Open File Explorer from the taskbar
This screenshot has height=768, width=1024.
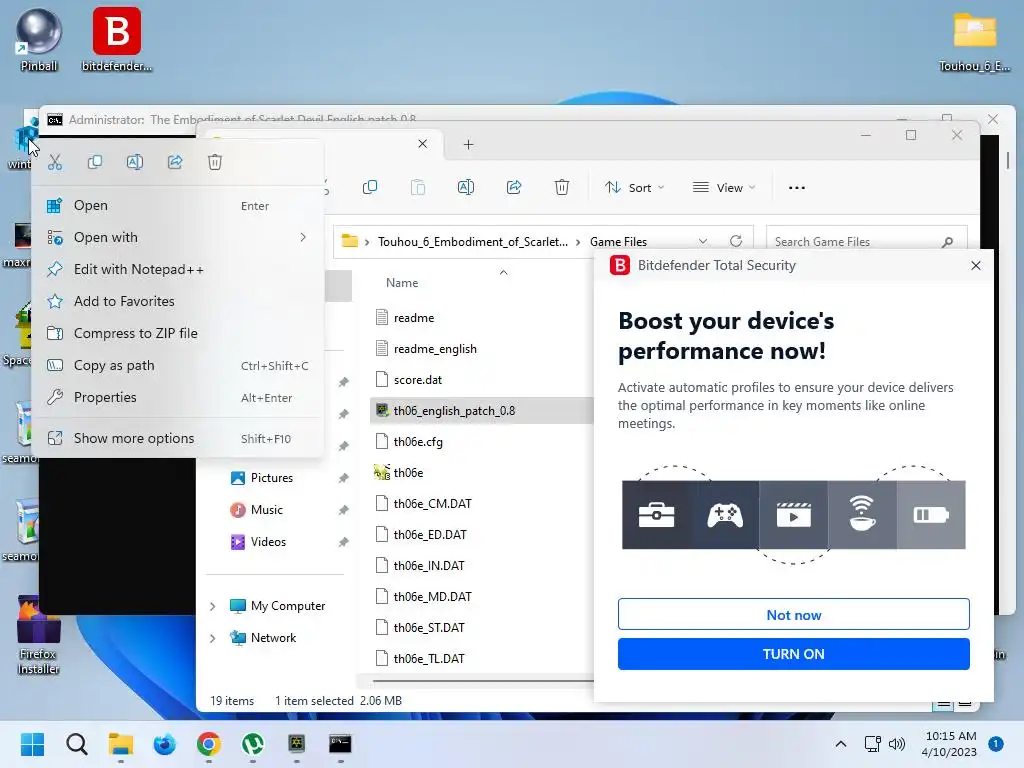[121, 744]
